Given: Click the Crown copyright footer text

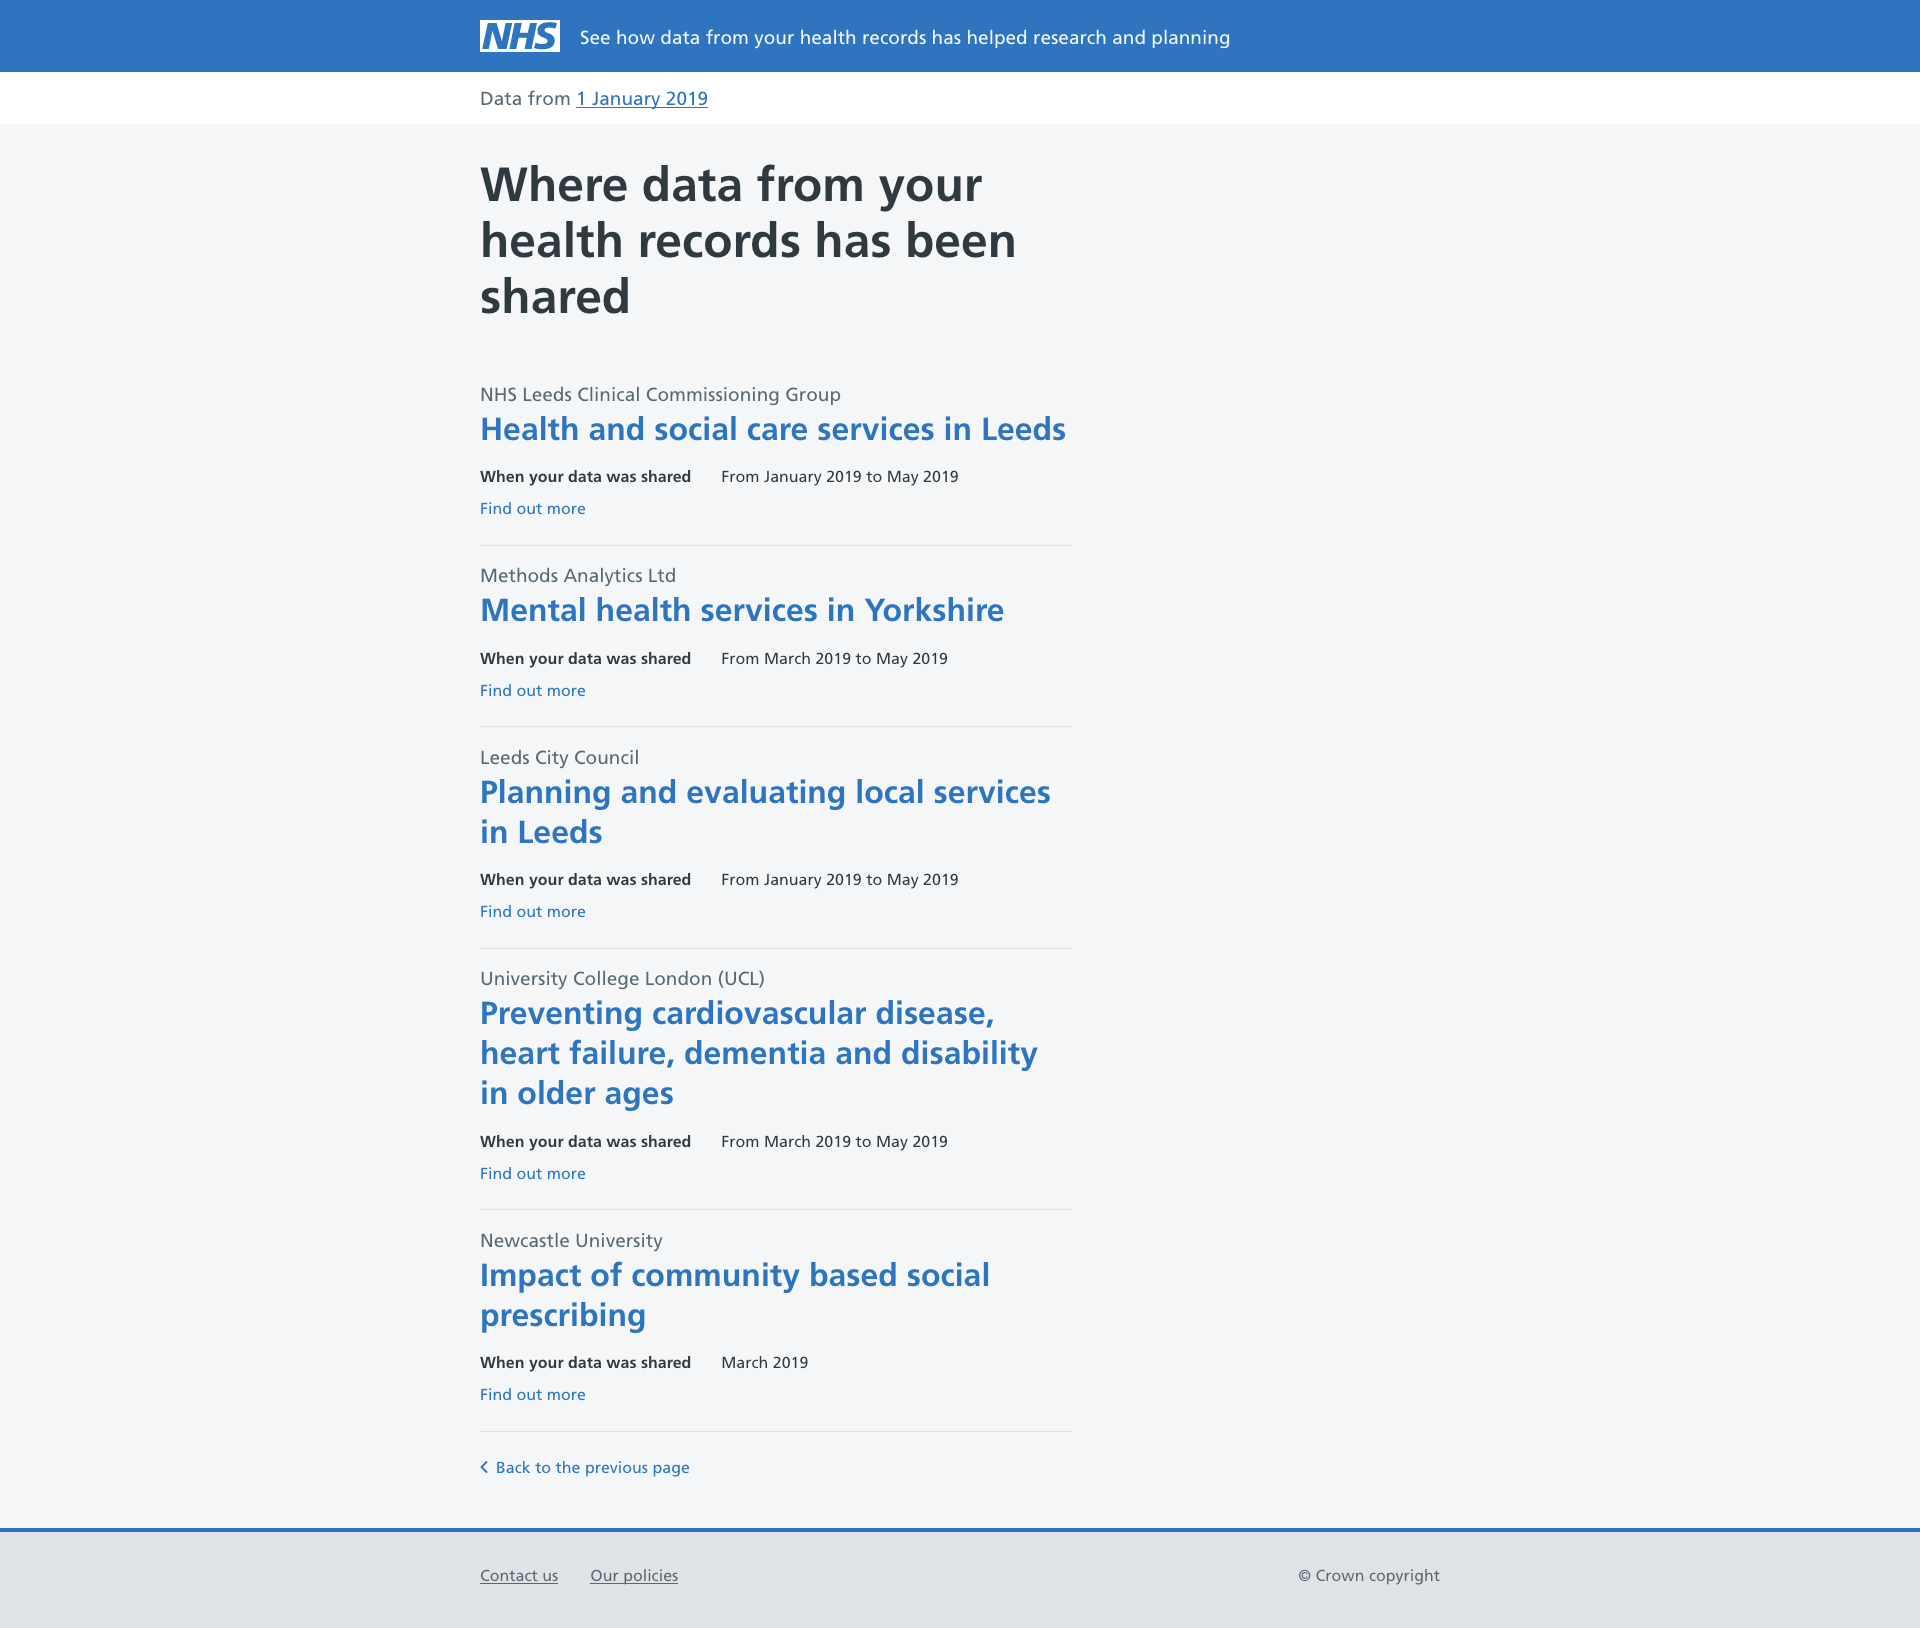Looking at the screenshot, I should click(x=1368, y=1575).
